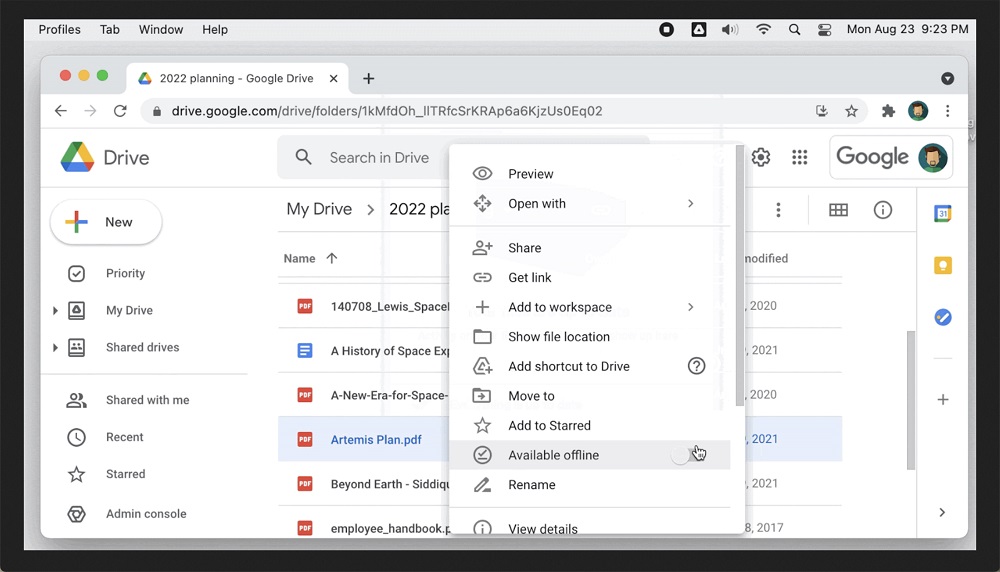Click the Add to workspace plus icon
1000x572 pixels.
click(482, 307)
